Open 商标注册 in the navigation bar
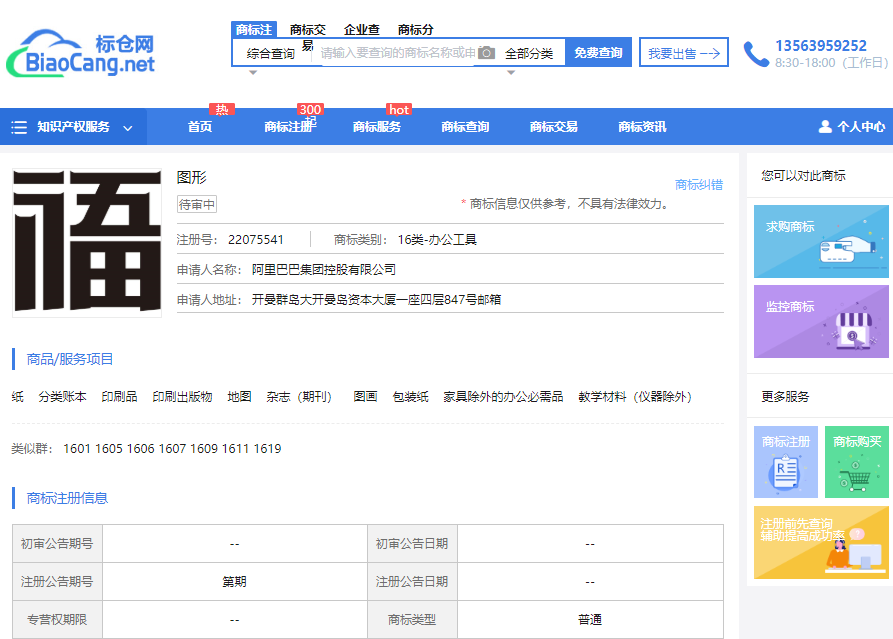893x639 pixels. point(289,126)
